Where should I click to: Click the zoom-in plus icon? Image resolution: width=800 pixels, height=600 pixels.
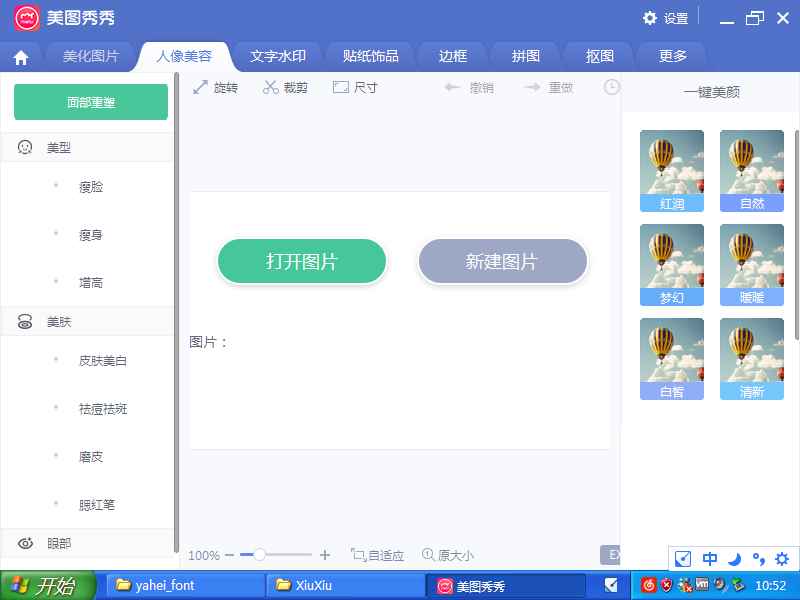tap(325, 555)
